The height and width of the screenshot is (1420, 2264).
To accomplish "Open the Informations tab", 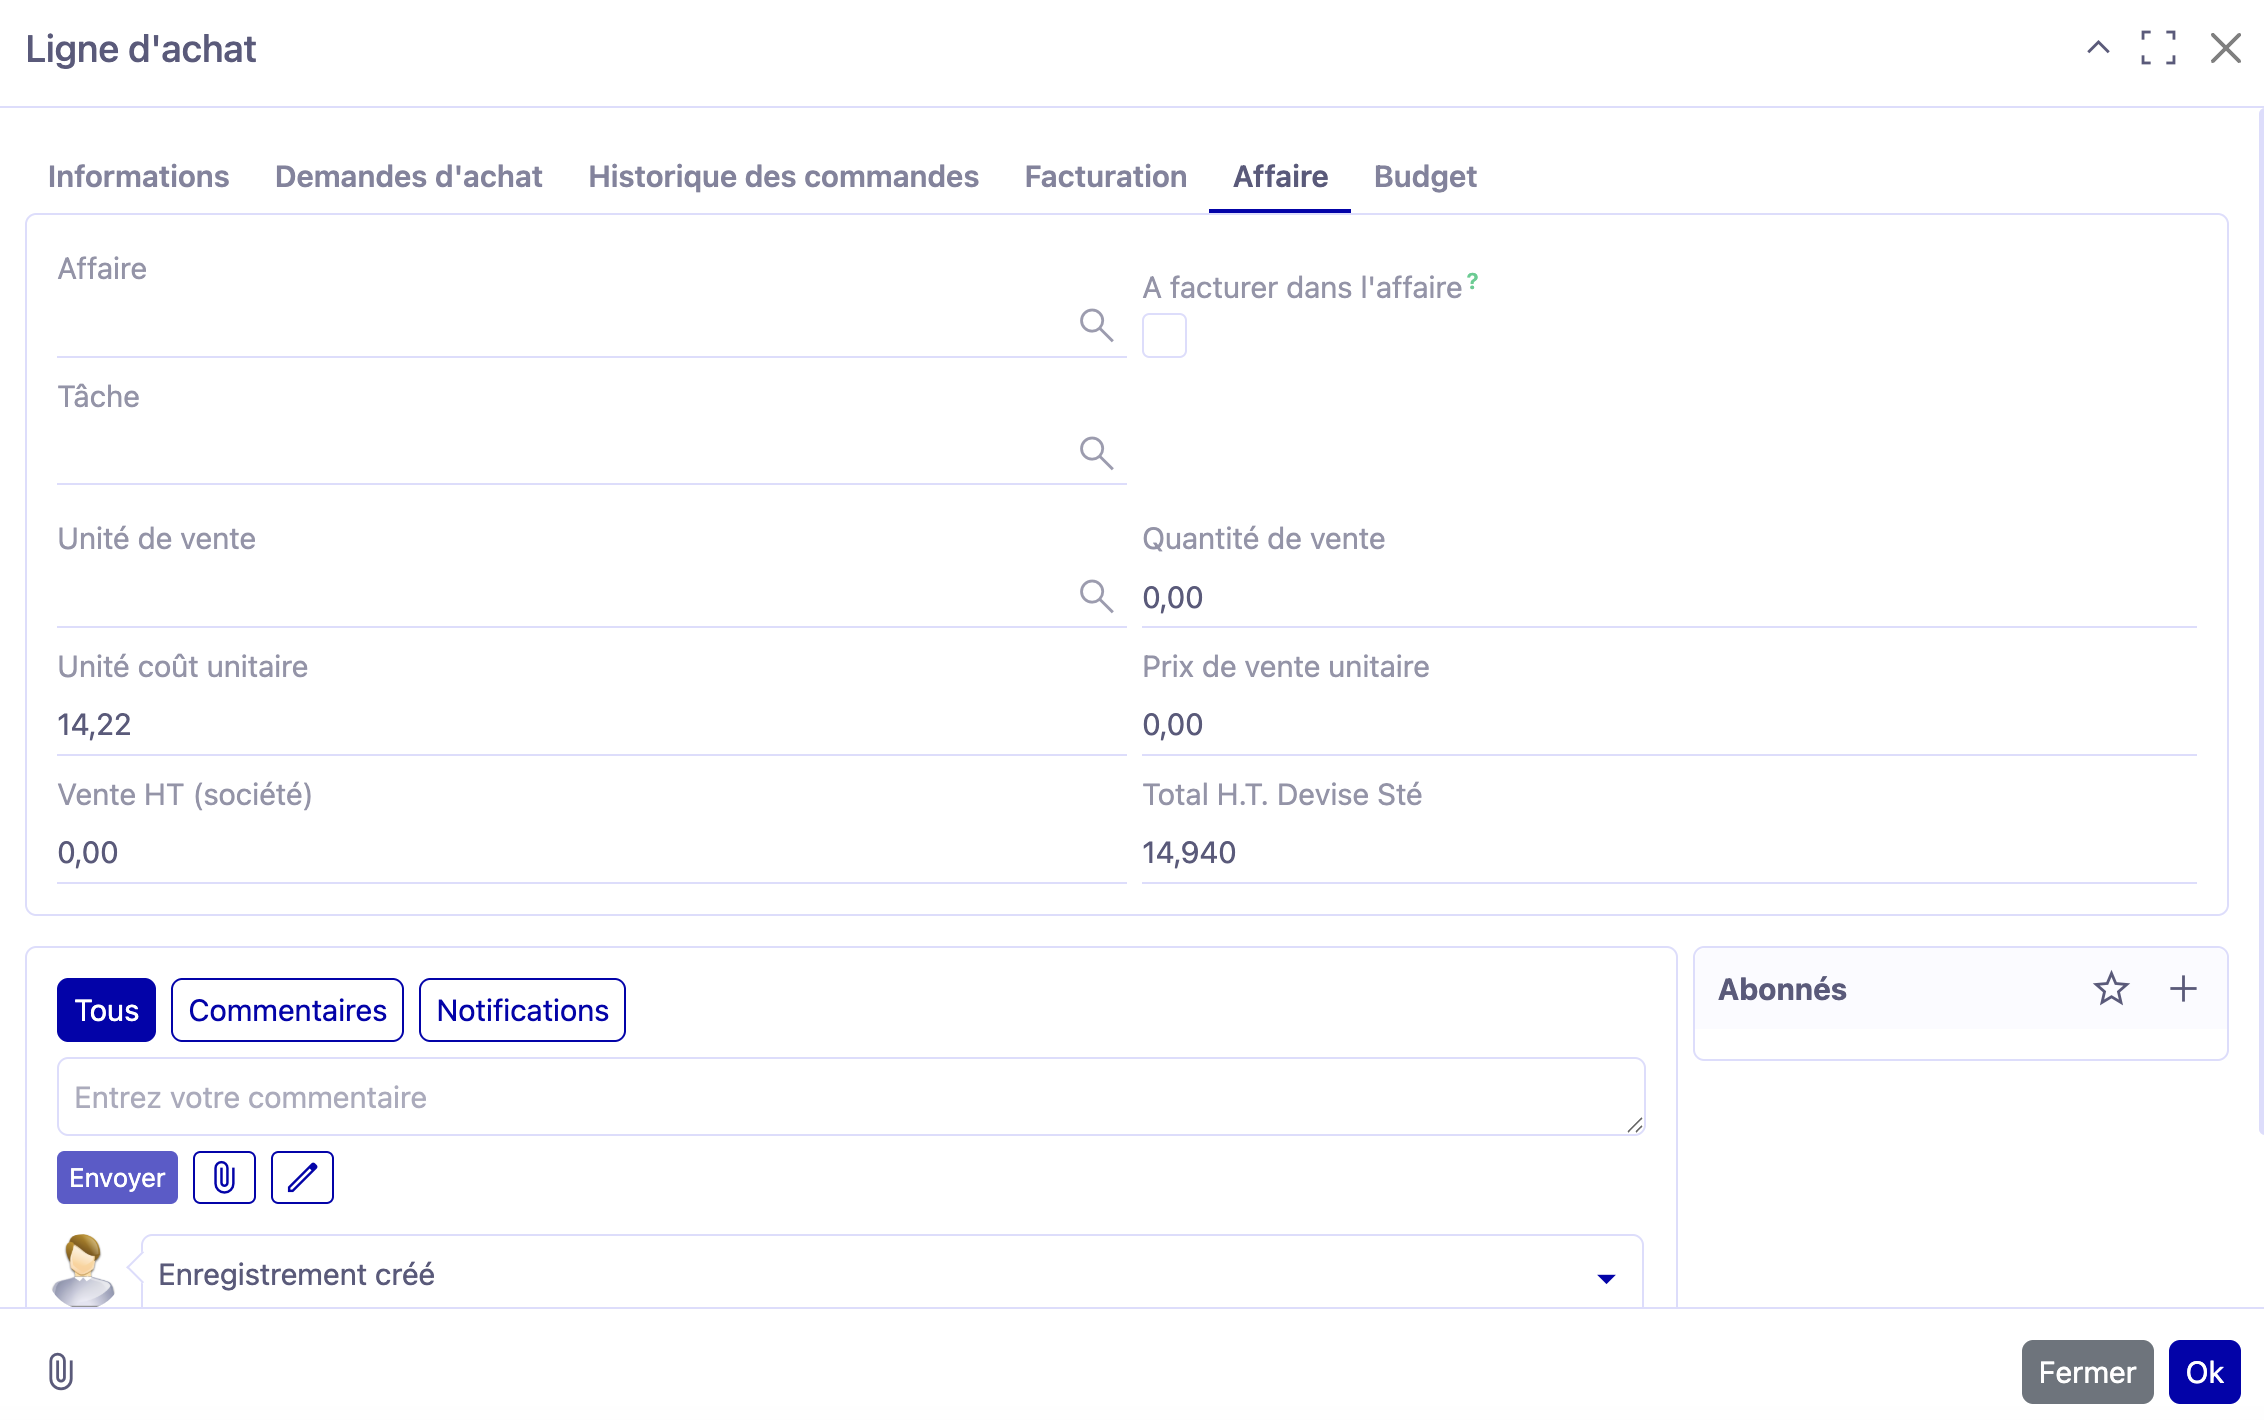I will click(x=138, y=176).
